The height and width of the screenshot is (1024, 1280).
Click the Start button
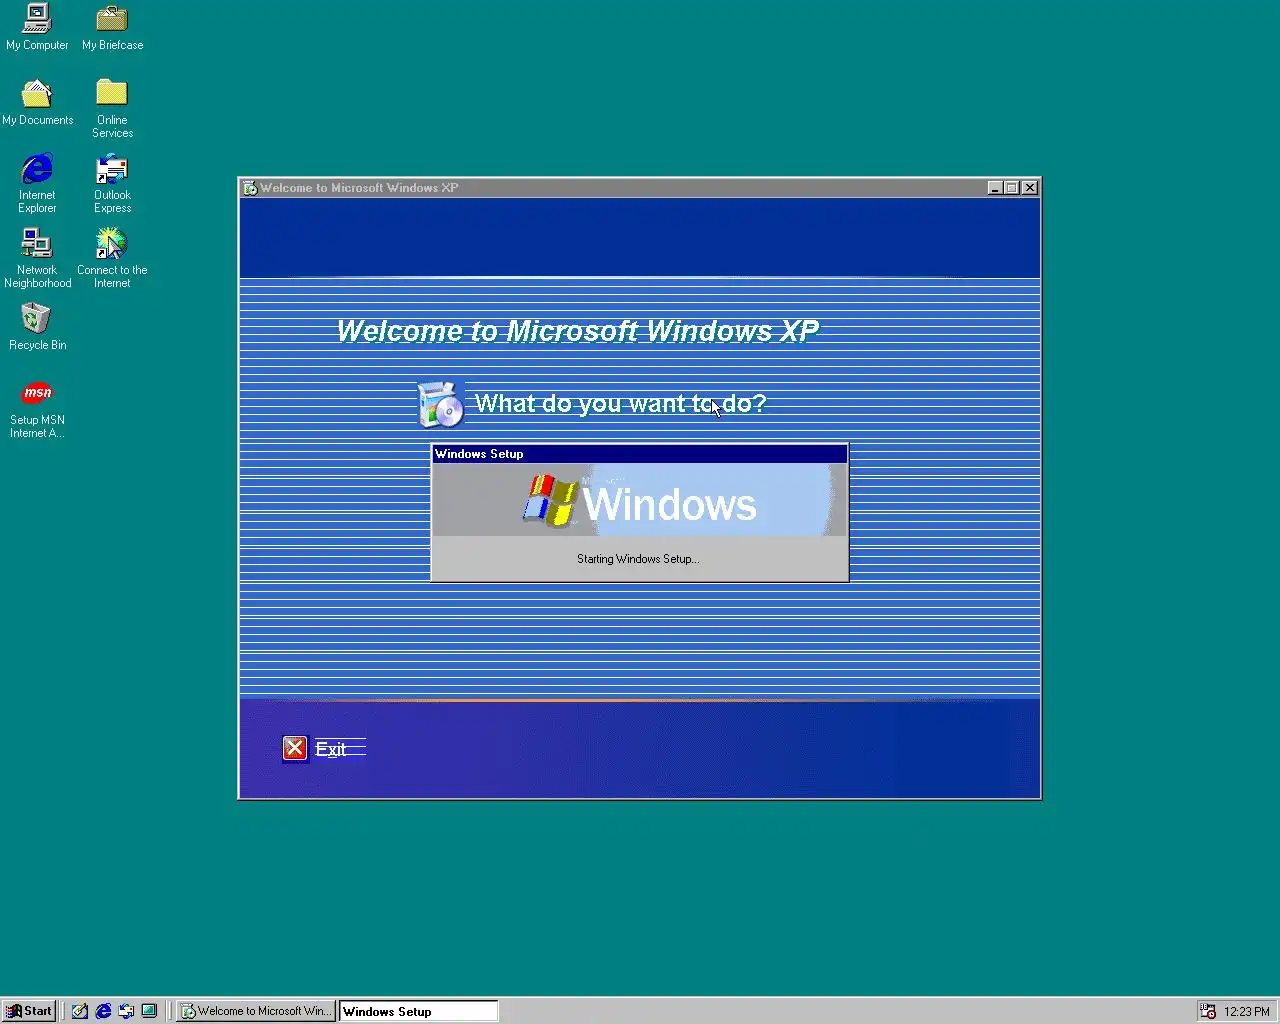tap(28, 1011)
